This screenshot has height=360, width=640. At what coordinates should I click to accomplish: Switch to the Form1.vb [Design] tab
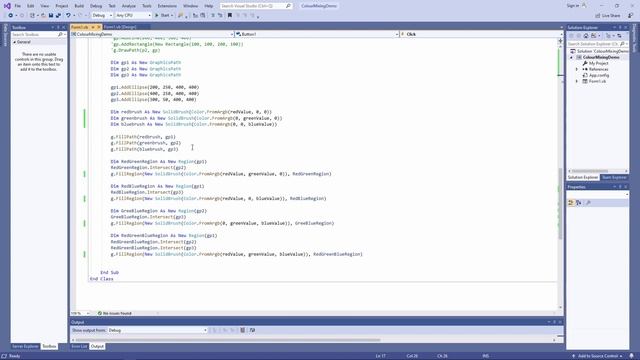pyautogui.click(x=120, y=27)
